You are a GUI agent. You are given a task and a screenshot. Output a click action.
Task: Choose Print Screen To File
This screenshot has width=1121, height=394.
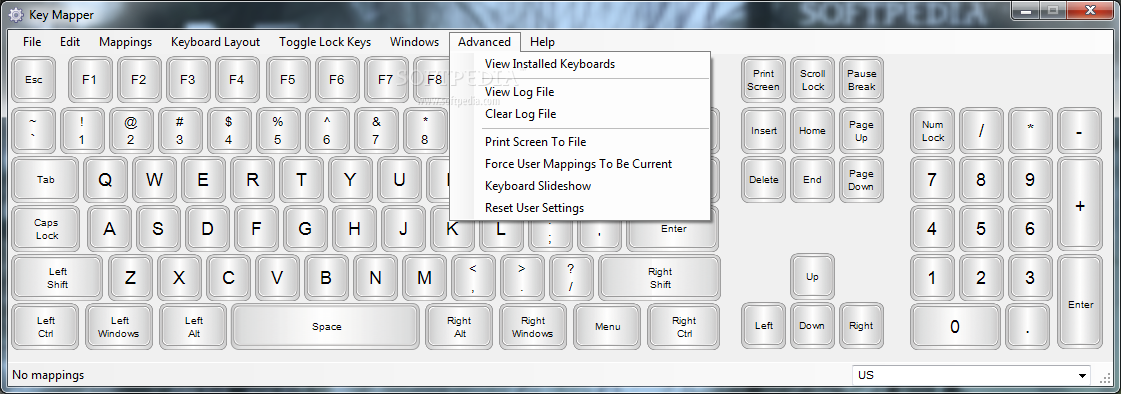tap(580, 142)
